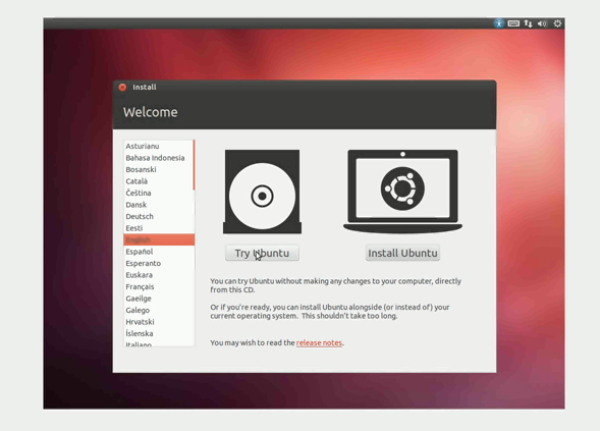Pick Español as the installer language
The height and width of the screenshot is (431, 600).
pyautogui.click(x=139, y=252)
